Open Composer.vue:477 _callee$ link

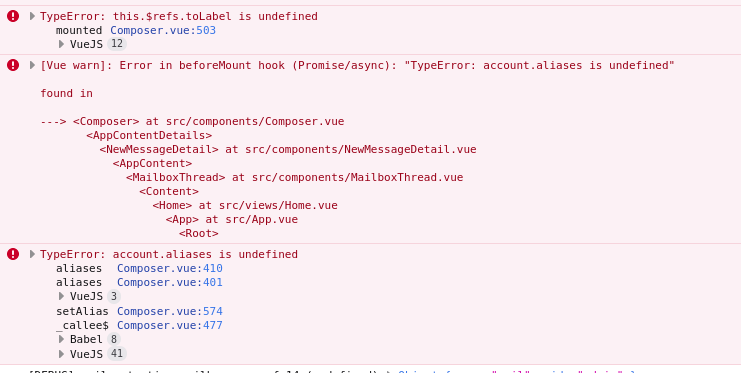(x=170, y=325)
